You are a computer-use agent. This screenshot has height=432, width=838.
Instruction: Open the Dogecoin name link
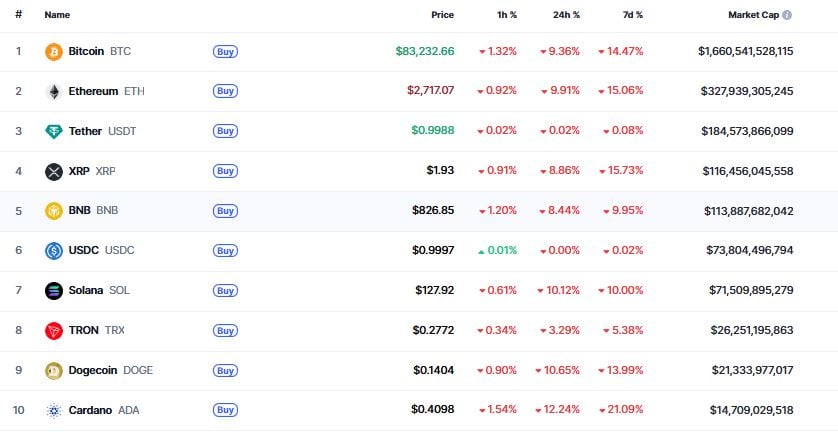pyautogui.click(x=93, y=370)
